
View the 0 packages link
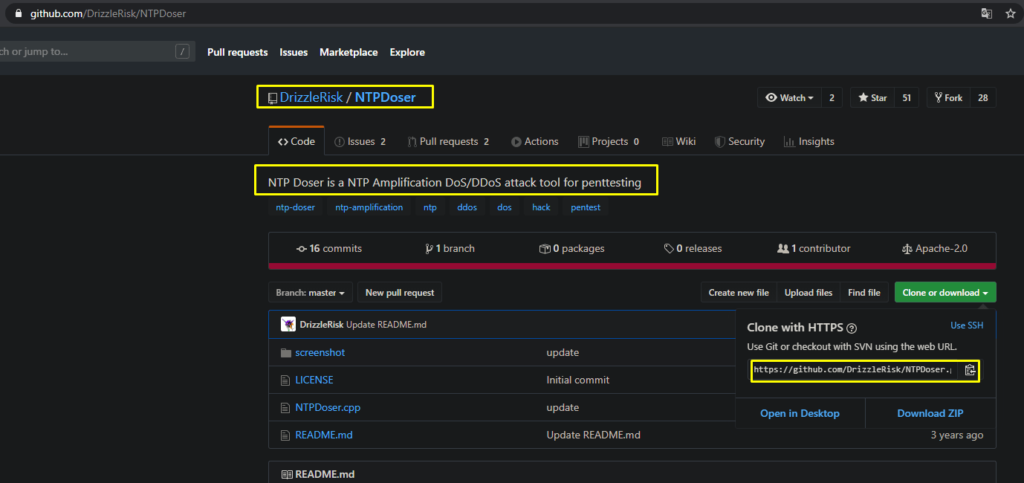coord(571,249)
